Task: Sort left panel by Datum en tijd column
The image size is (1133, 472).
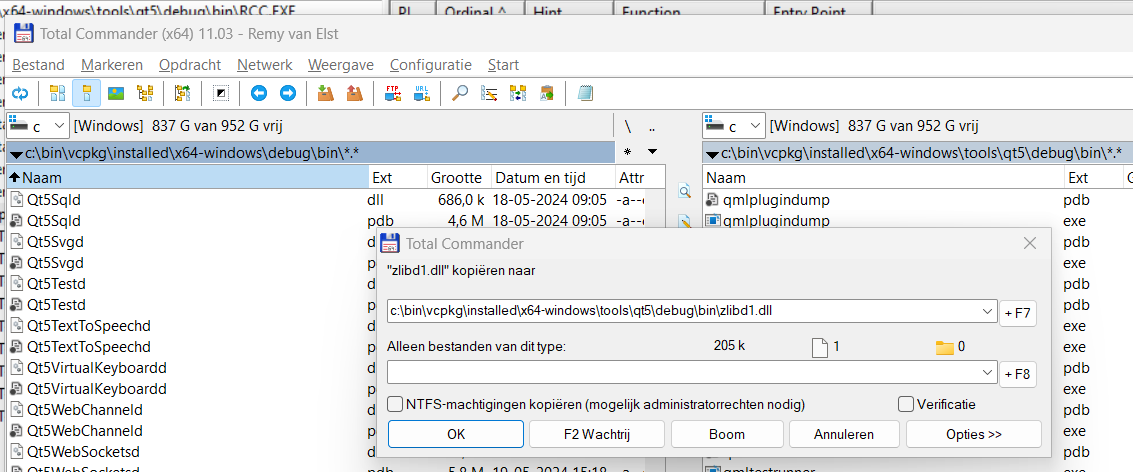Action: (553, 177)
